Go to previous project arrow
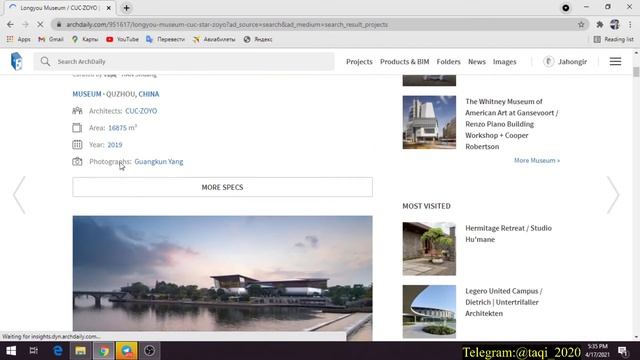640x360 pixels. pos(19,195)
